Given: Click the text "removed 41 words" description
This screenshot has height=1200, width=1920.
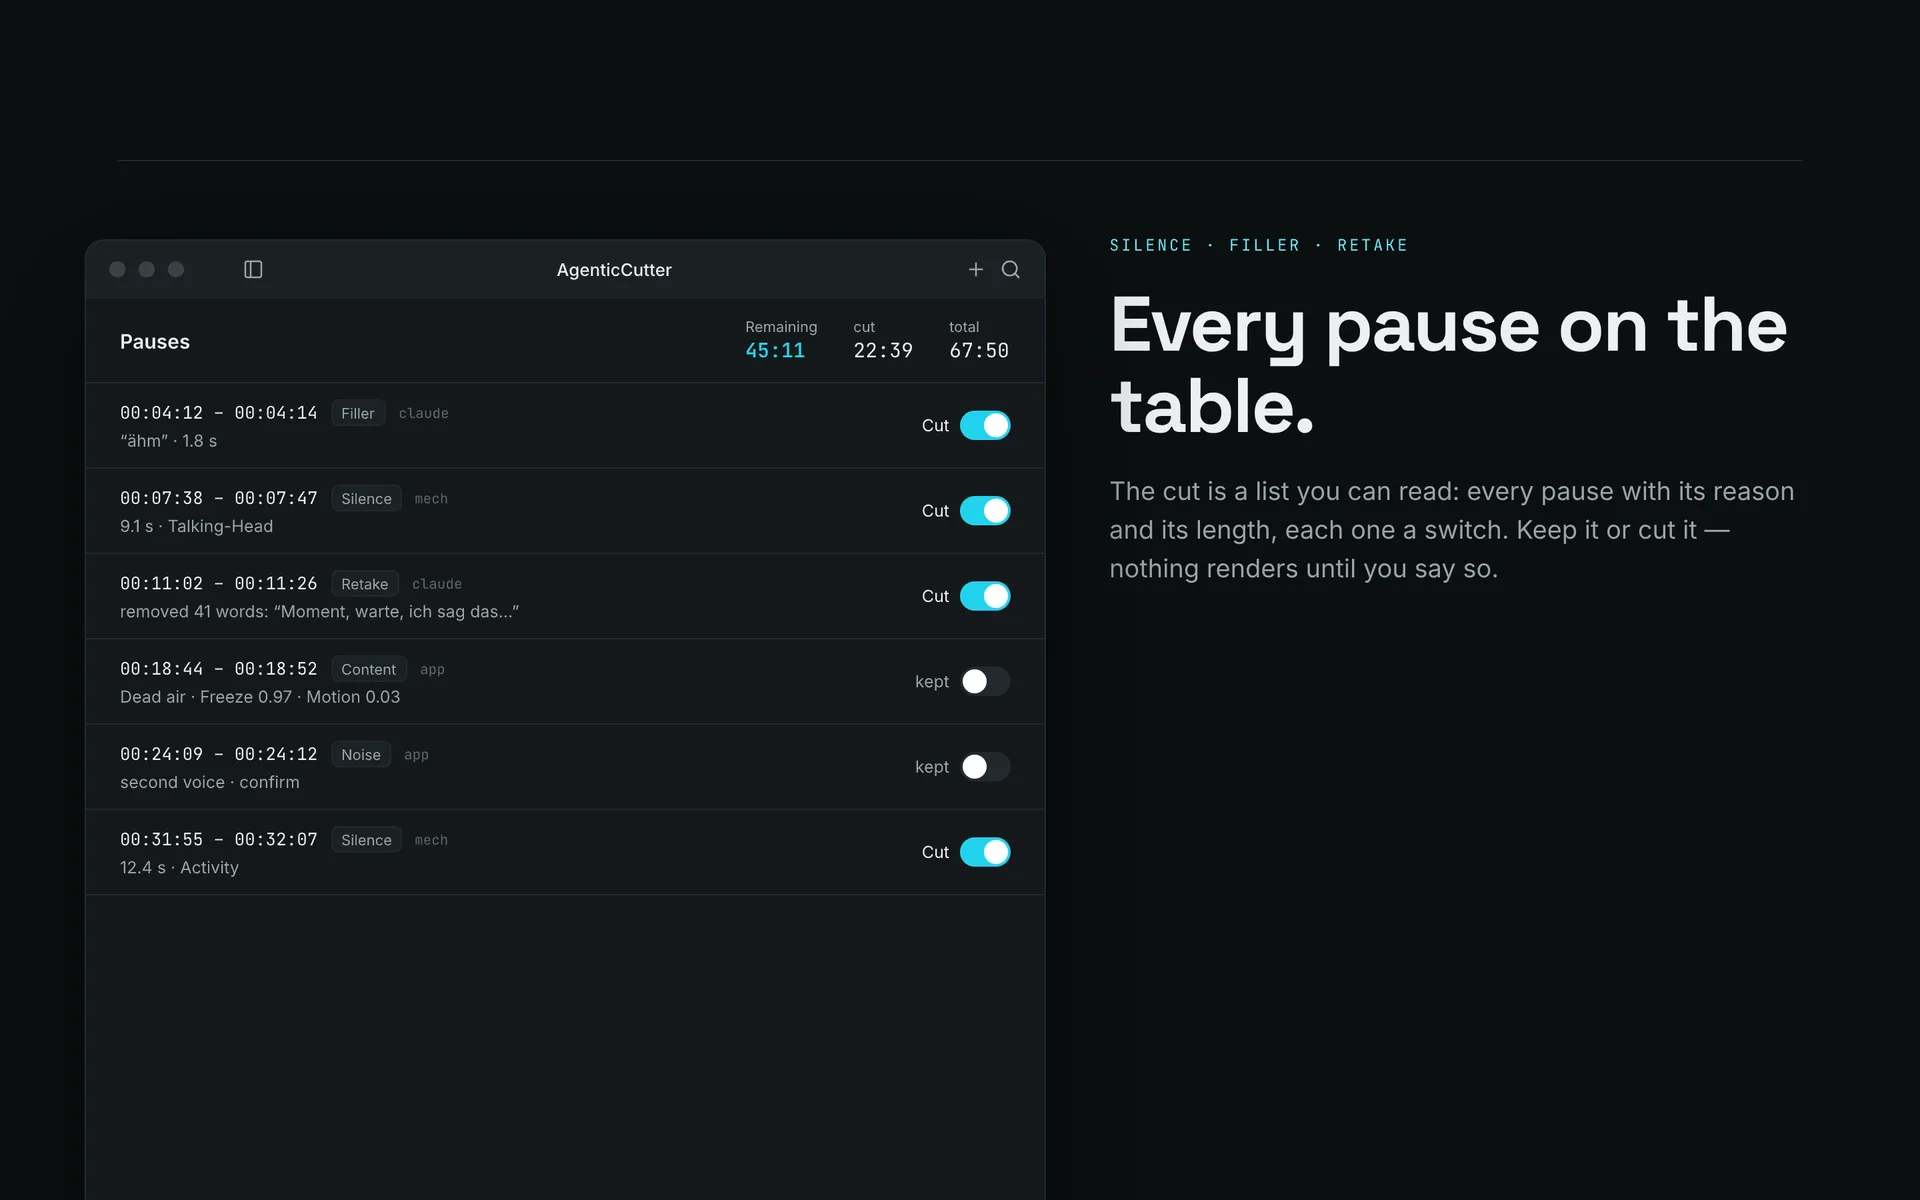Looking at the screenshot, I should coord(319,612).
